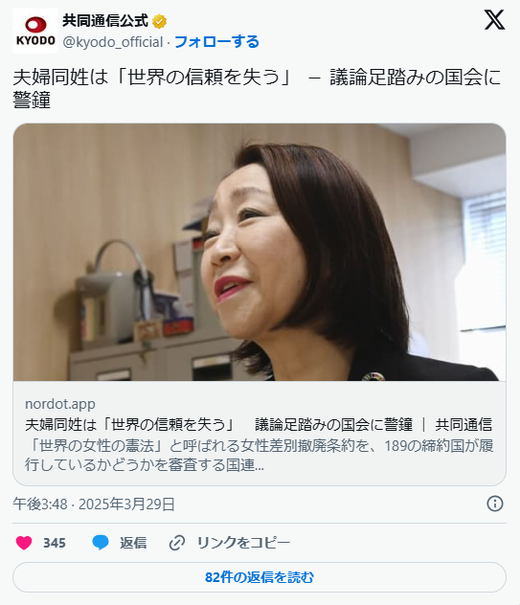This screenshot has height=605, width=520.
Task: Open the info circle icon
Action: click(495, 504)
